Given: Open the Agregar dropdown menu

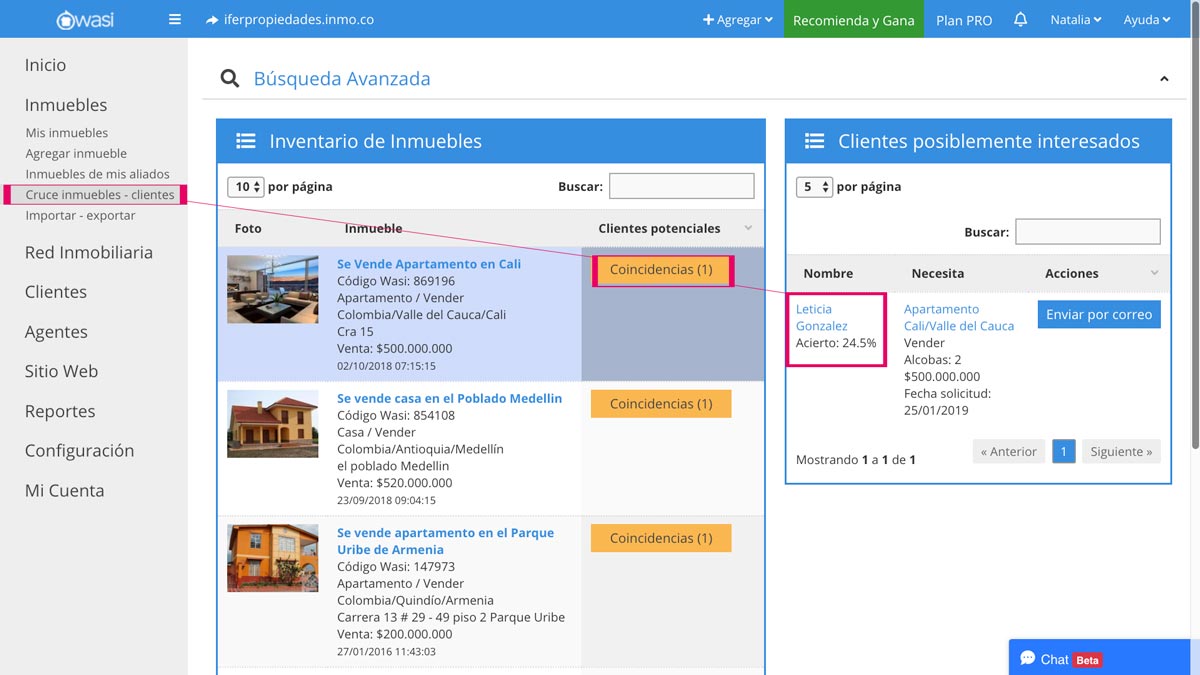Looking at the screenshot, I should (x=738, y=19).
